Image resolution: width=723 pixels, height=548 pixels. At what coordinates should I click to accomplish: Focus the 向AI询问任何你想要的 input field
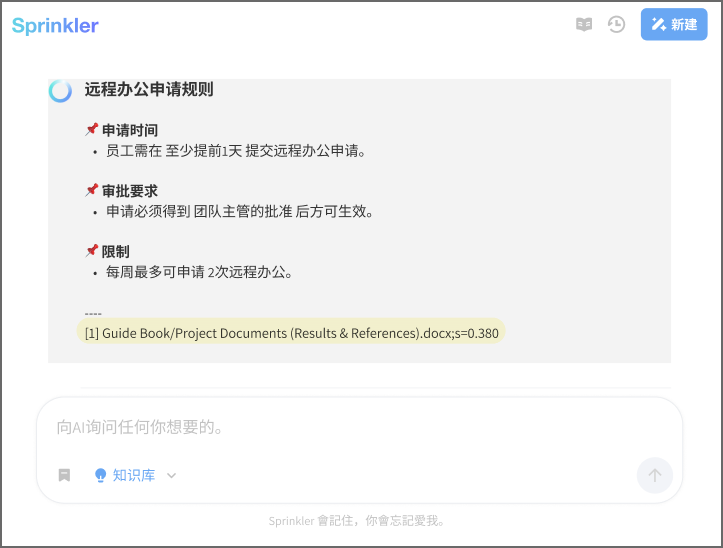pyautogui.click(x=359, y=427)
